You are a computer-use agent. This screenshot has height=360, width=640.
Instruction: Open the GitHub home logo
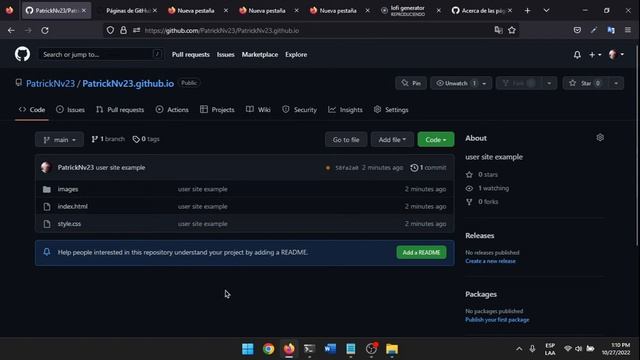pyautogui.click(x=22, y=54)
